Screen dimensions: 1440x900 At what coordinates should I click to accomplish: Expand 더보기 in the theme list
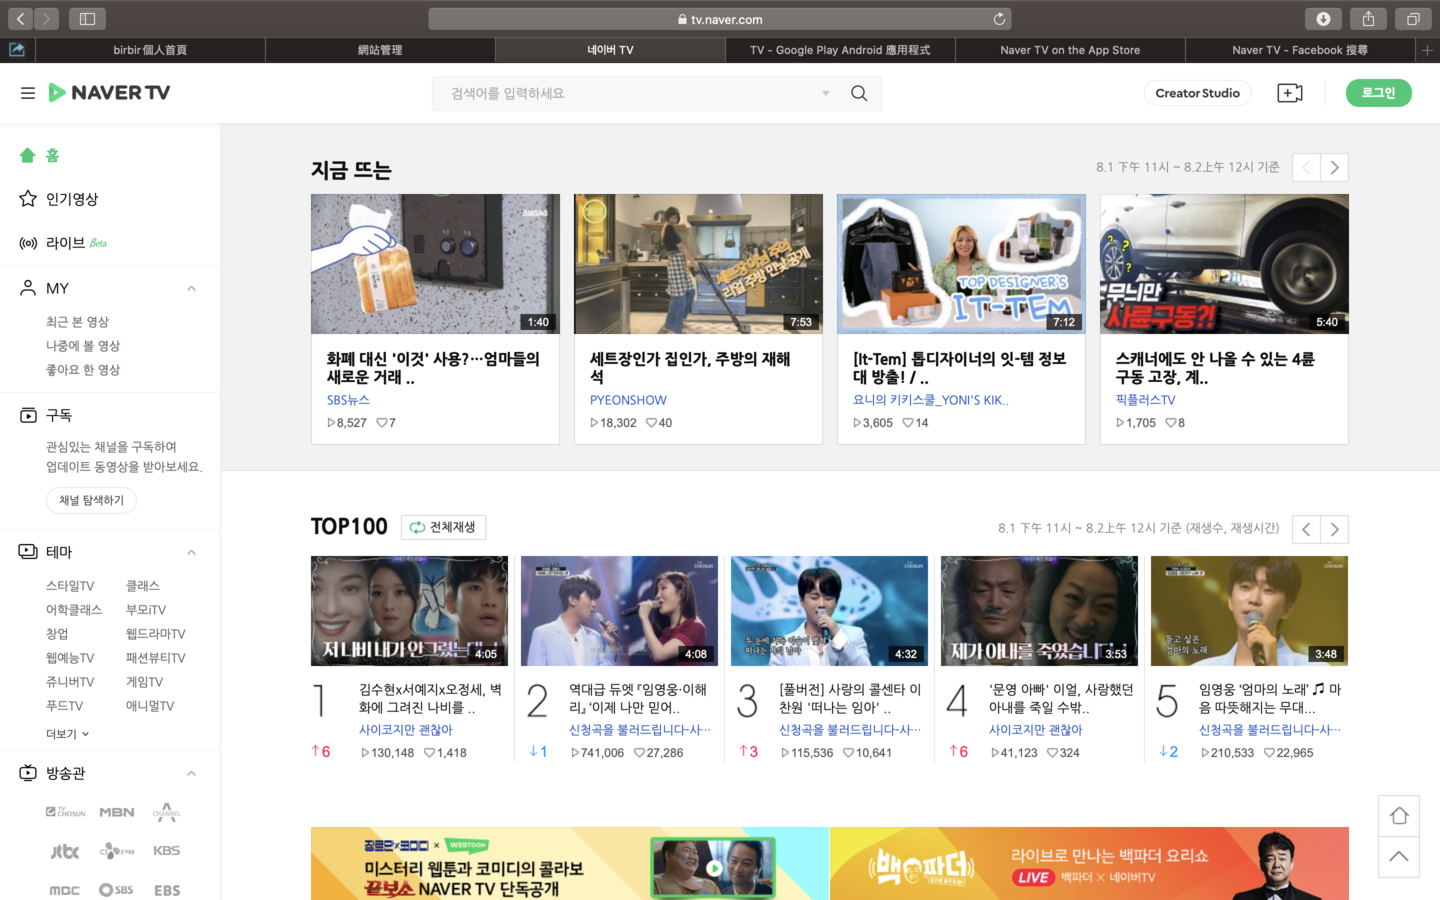pos(68,734)
